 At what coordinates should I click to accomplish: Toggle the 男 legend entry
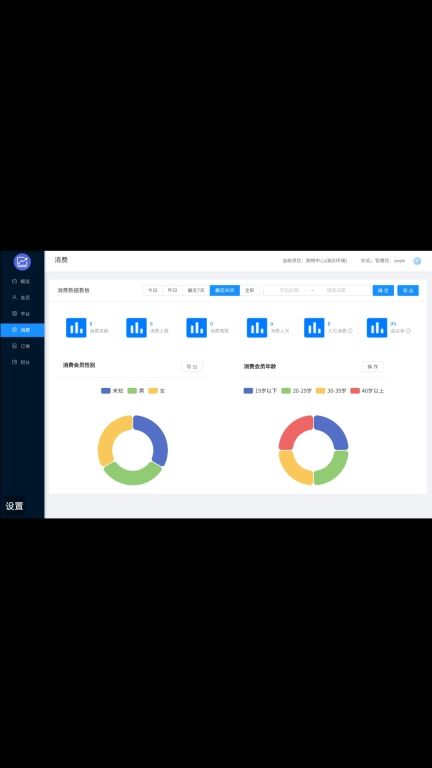click(x=136, y=391)
